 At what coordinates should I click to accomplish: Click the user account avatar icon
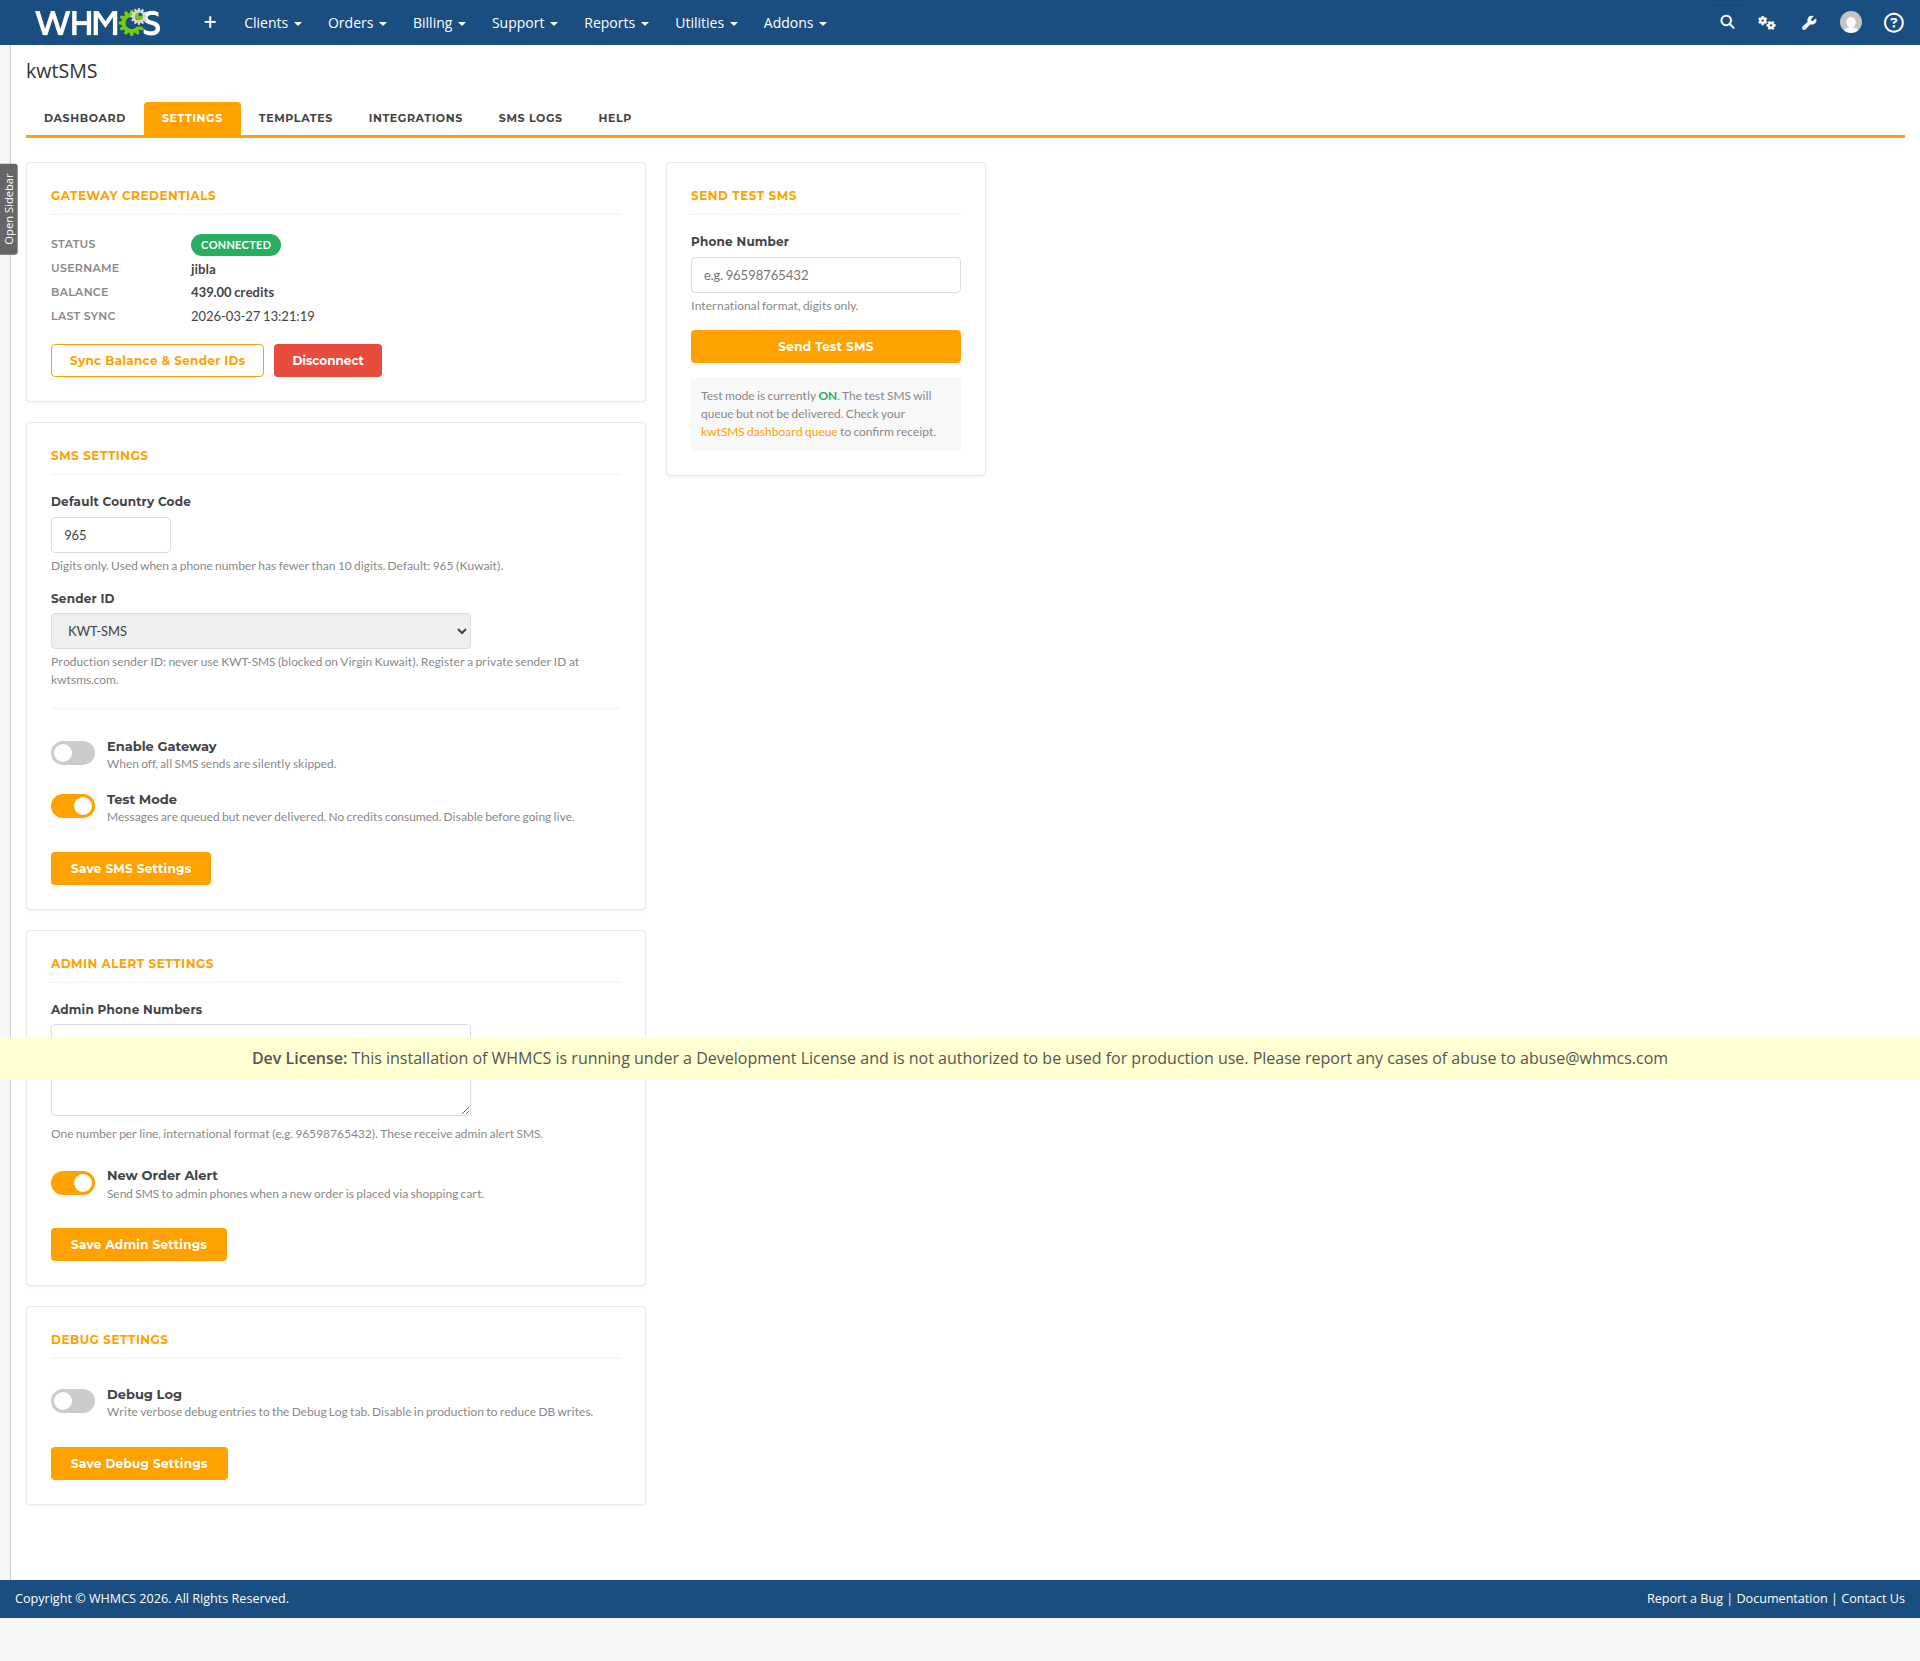[1851, 22]
